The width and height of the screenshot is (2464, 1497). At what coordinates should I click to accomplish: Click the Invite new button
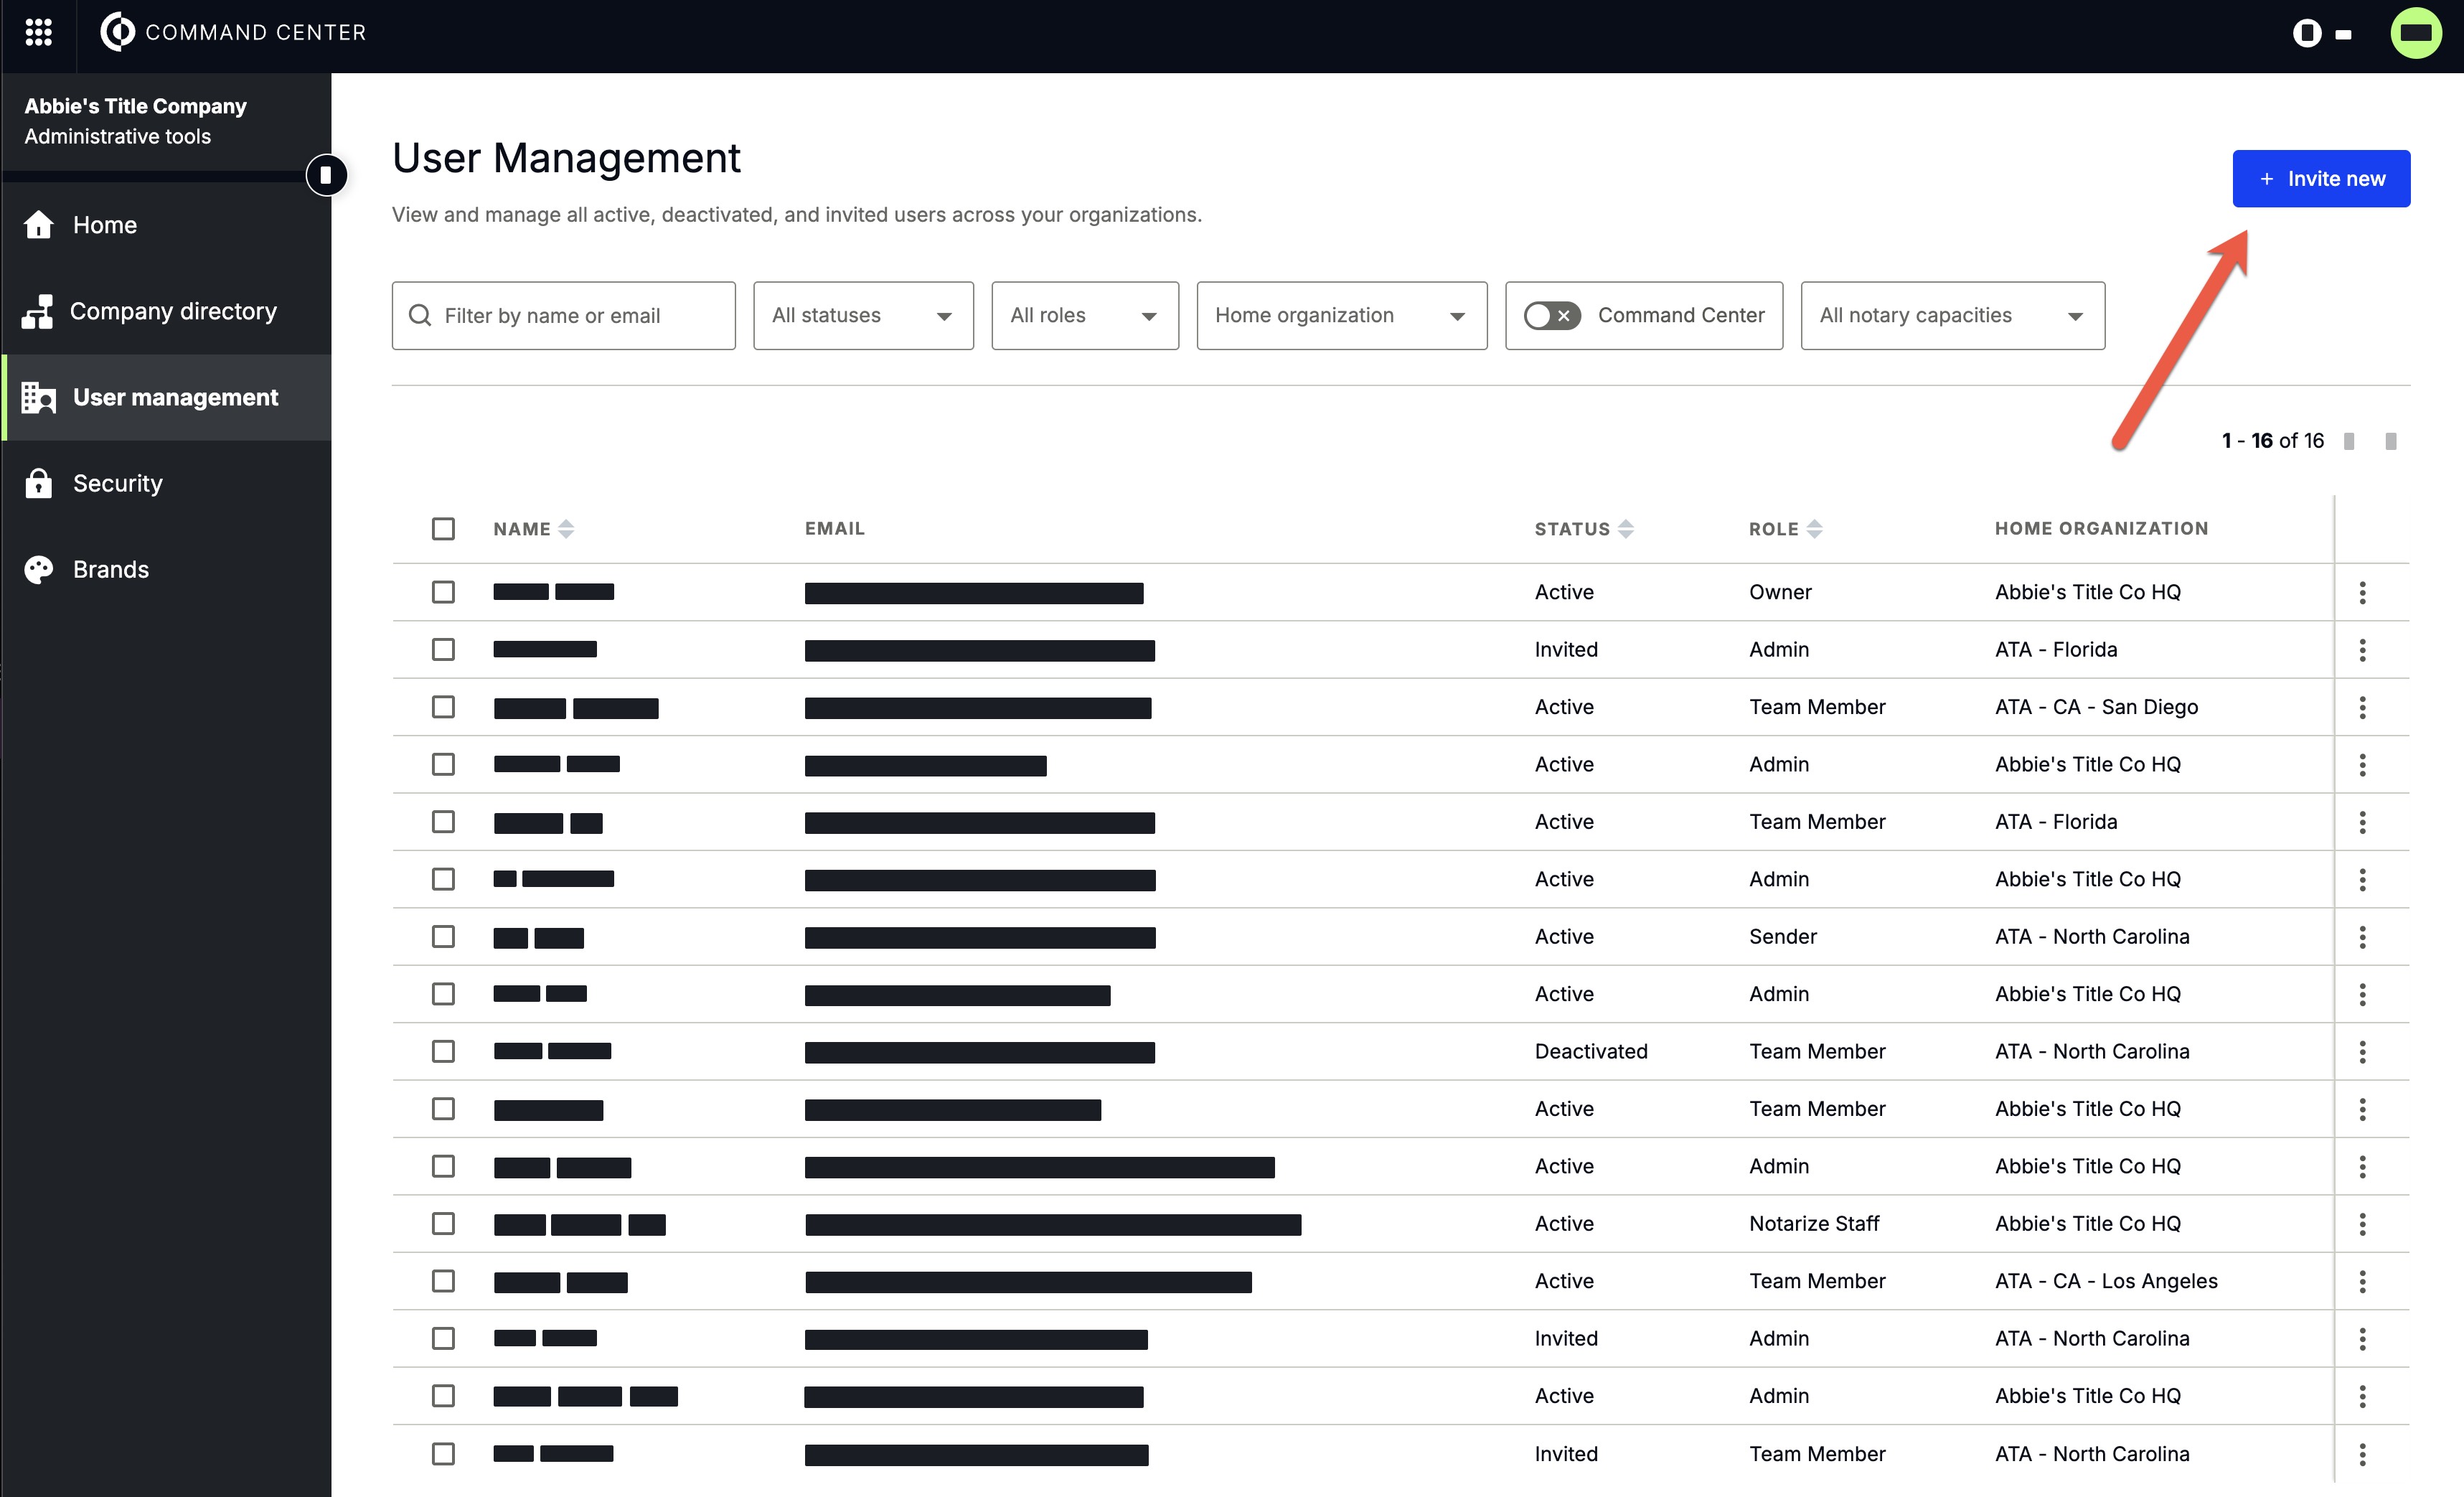click(2321, 179)
